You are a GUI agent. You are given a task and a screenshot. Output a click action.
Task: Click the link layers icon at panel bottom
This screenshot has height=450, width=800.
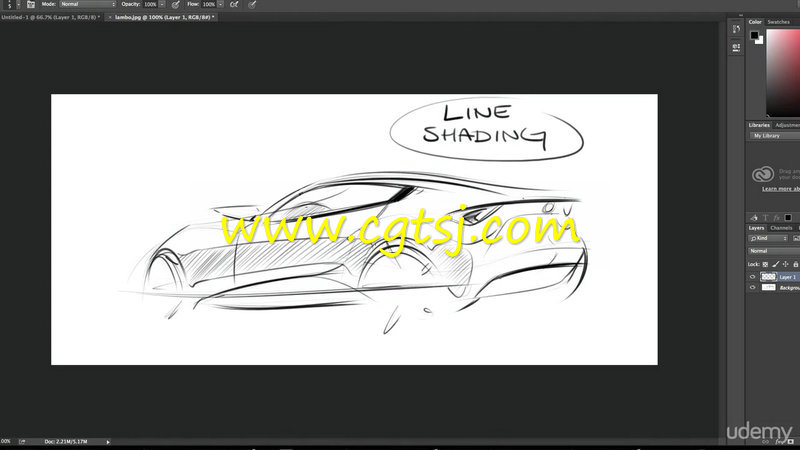pos(766,442)
